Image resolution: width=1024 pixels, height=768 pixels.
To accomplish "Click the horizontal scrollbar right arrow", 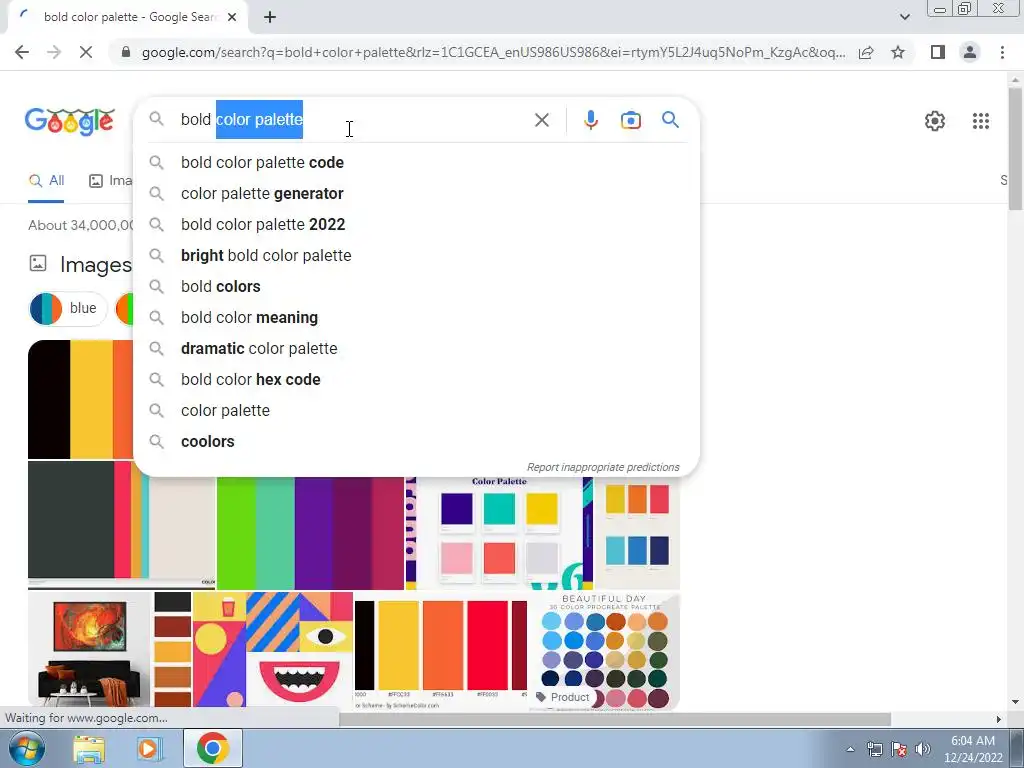I will 998,719.
